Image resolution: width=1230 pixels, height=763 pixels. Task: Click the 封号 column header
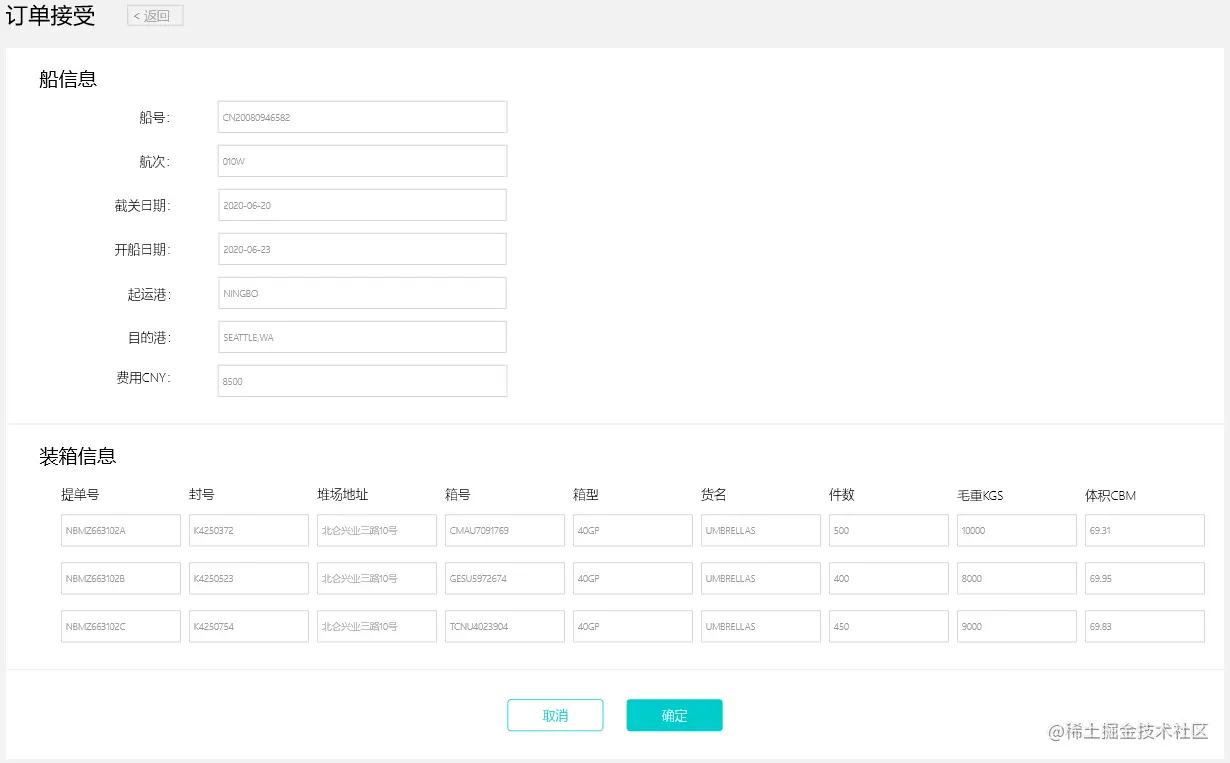(x=202, y=494)
